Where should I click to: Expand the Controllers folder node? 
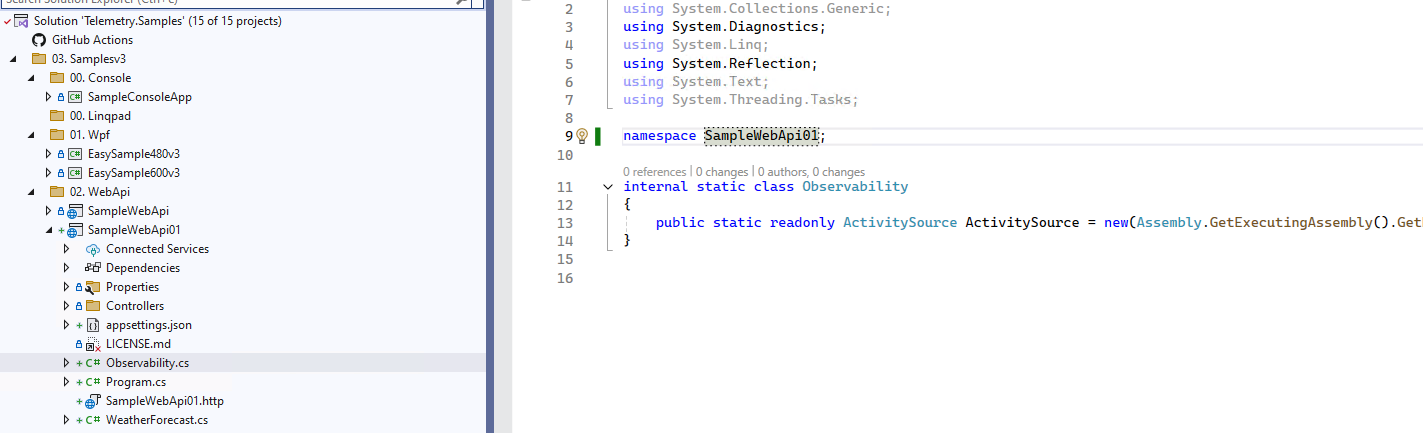tap(67, 306)
